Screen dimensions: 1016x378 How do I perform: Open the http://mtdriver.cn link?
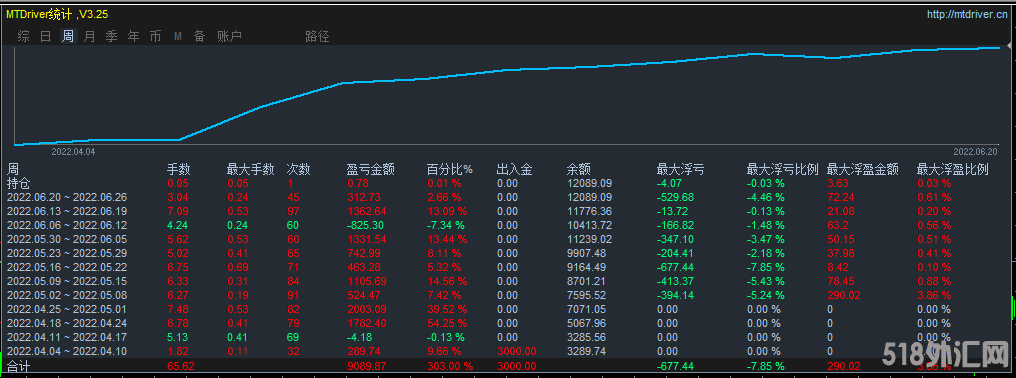click(x=967, y=14)
